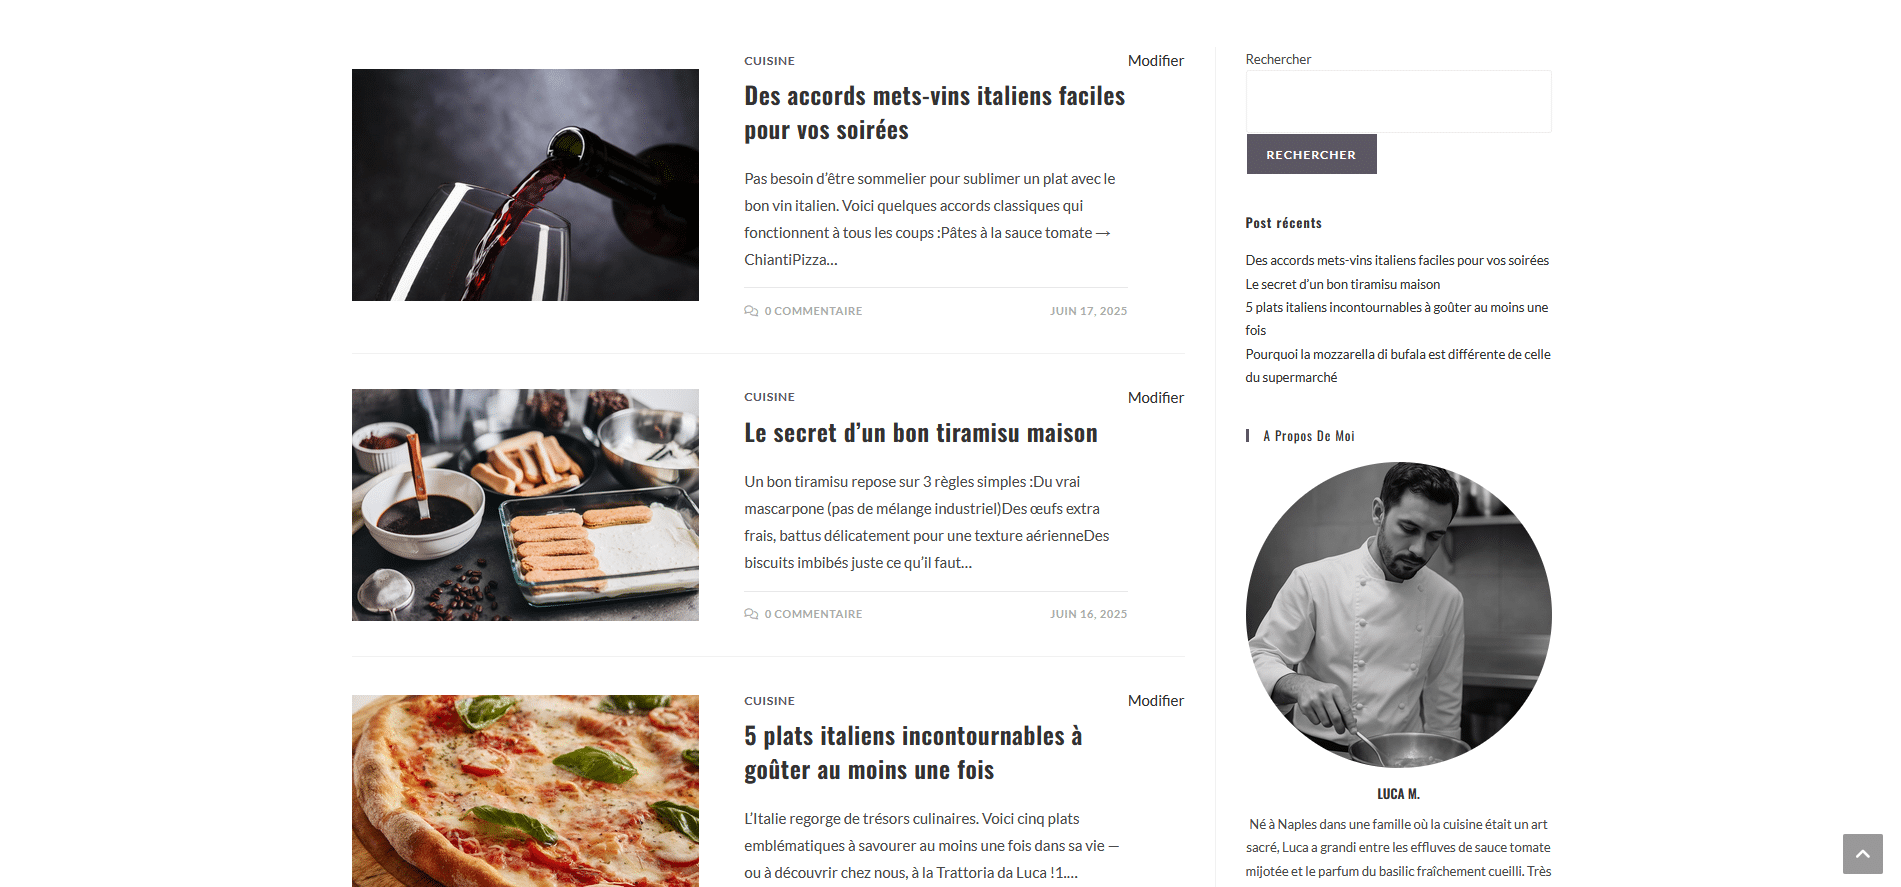Click the scroll-to-top arrow icon
This screenshot has width=1901, height=887.
(x=1862, y=854)
